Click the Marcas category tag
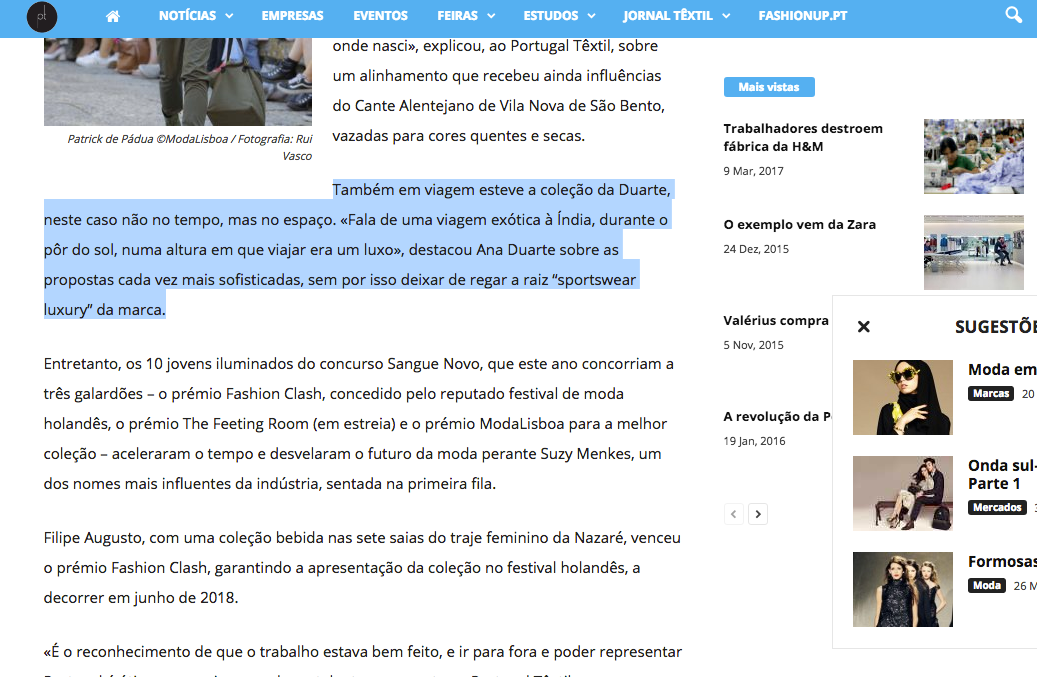This screenshot has width=1037, height=677. point(991,393)
